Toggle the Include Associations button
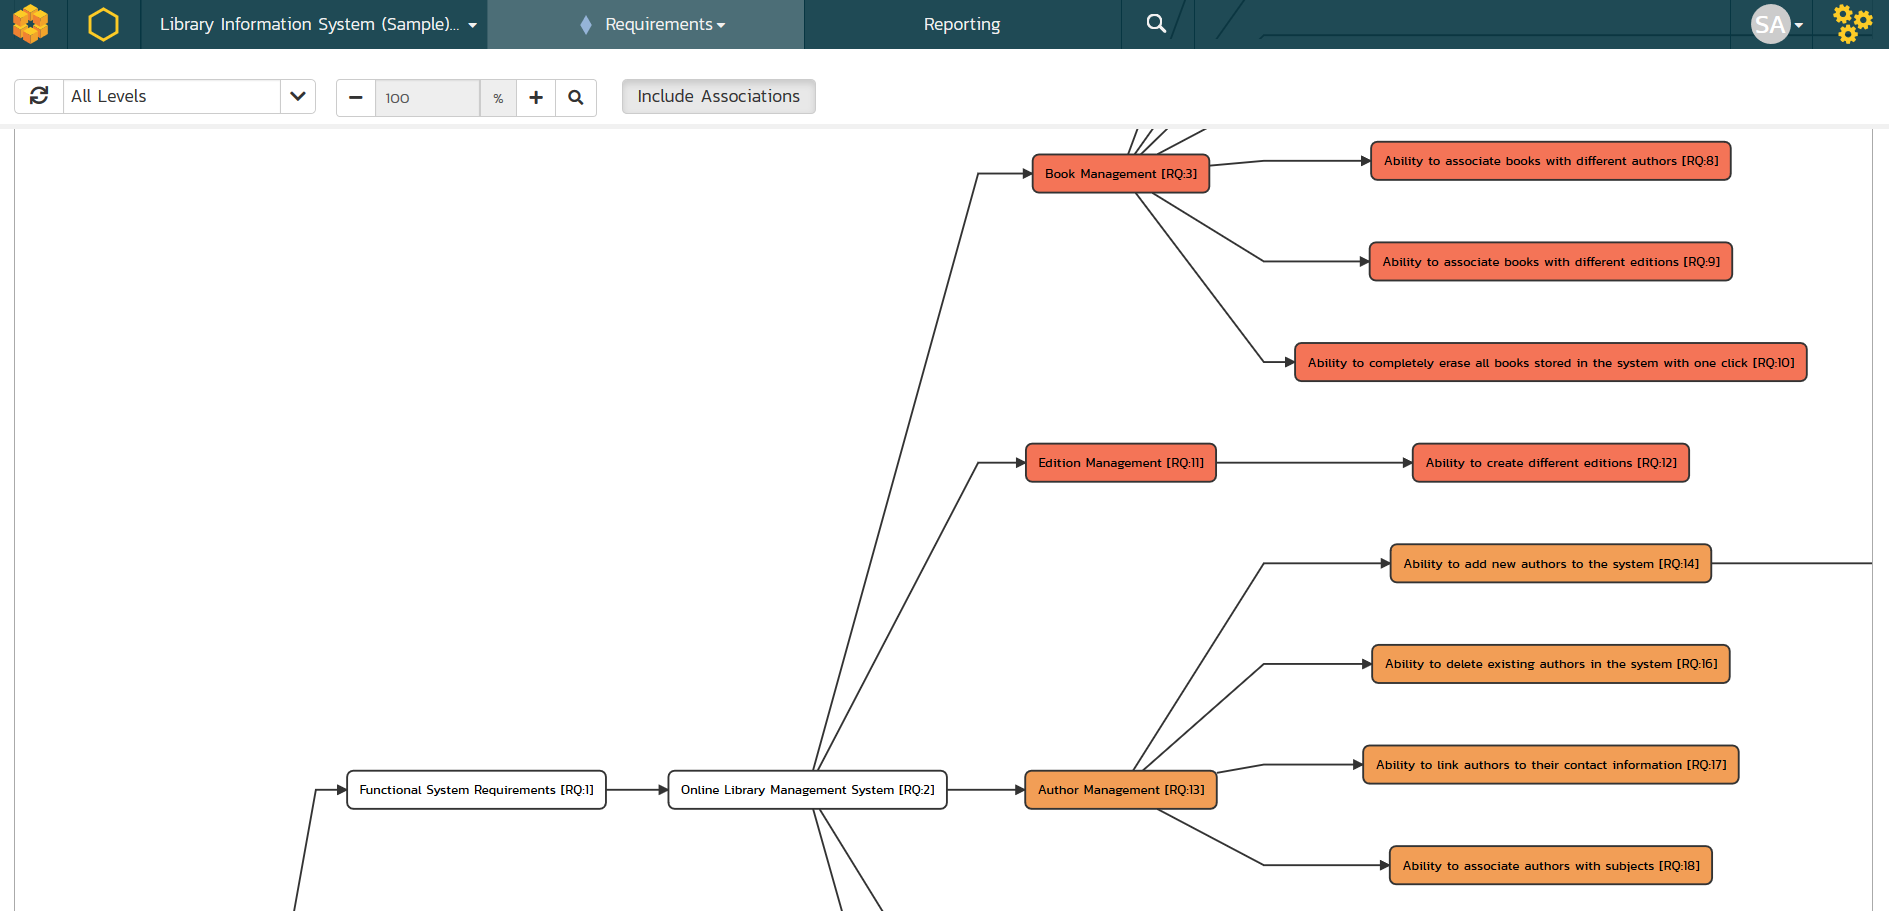This screenshot has height=911, width=1889. pyautogui.click(x=718, y=97)
